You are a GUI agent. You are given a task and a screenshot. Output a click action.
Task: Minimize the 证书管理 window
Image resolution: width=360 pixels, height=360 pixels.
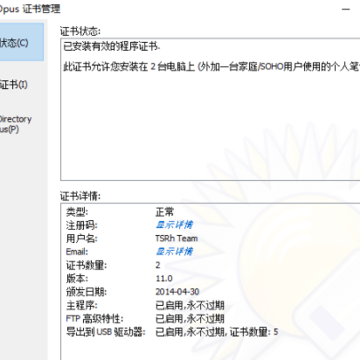346,9
